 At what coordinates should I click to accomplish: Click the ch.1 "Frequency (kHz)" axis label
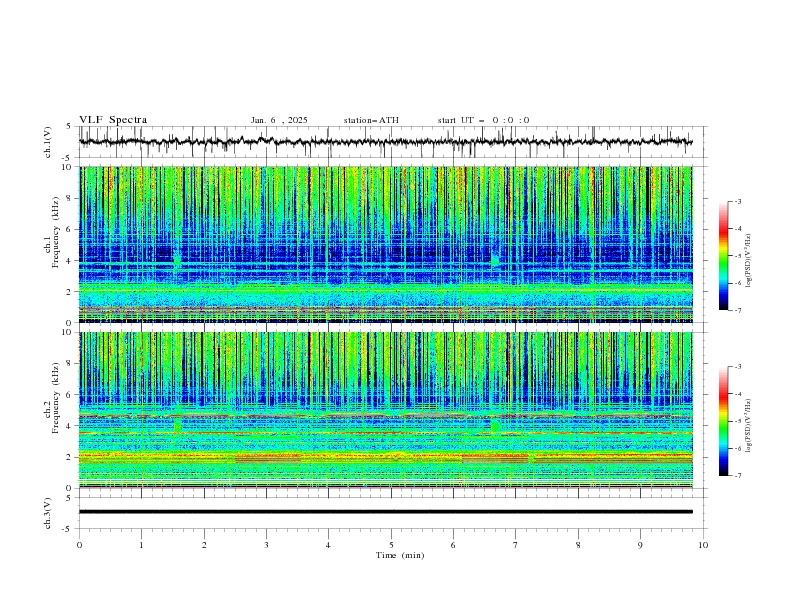point(56,233)
